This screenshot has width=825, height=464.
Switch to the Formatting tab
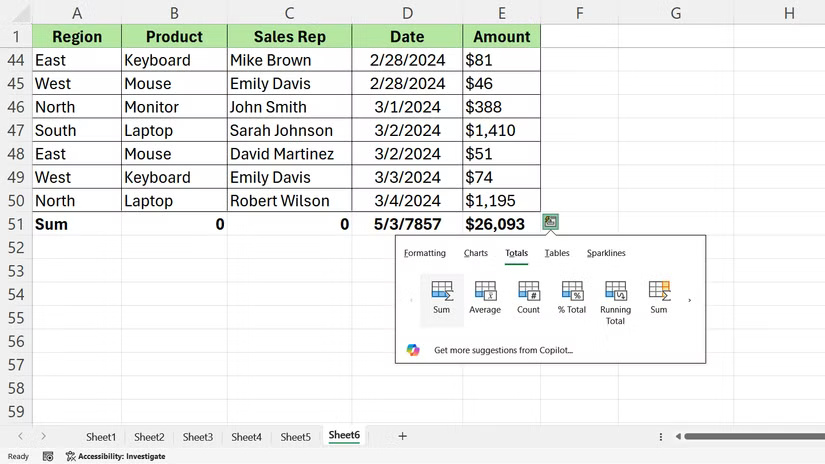pyautogui.click(x=425, y=253)
